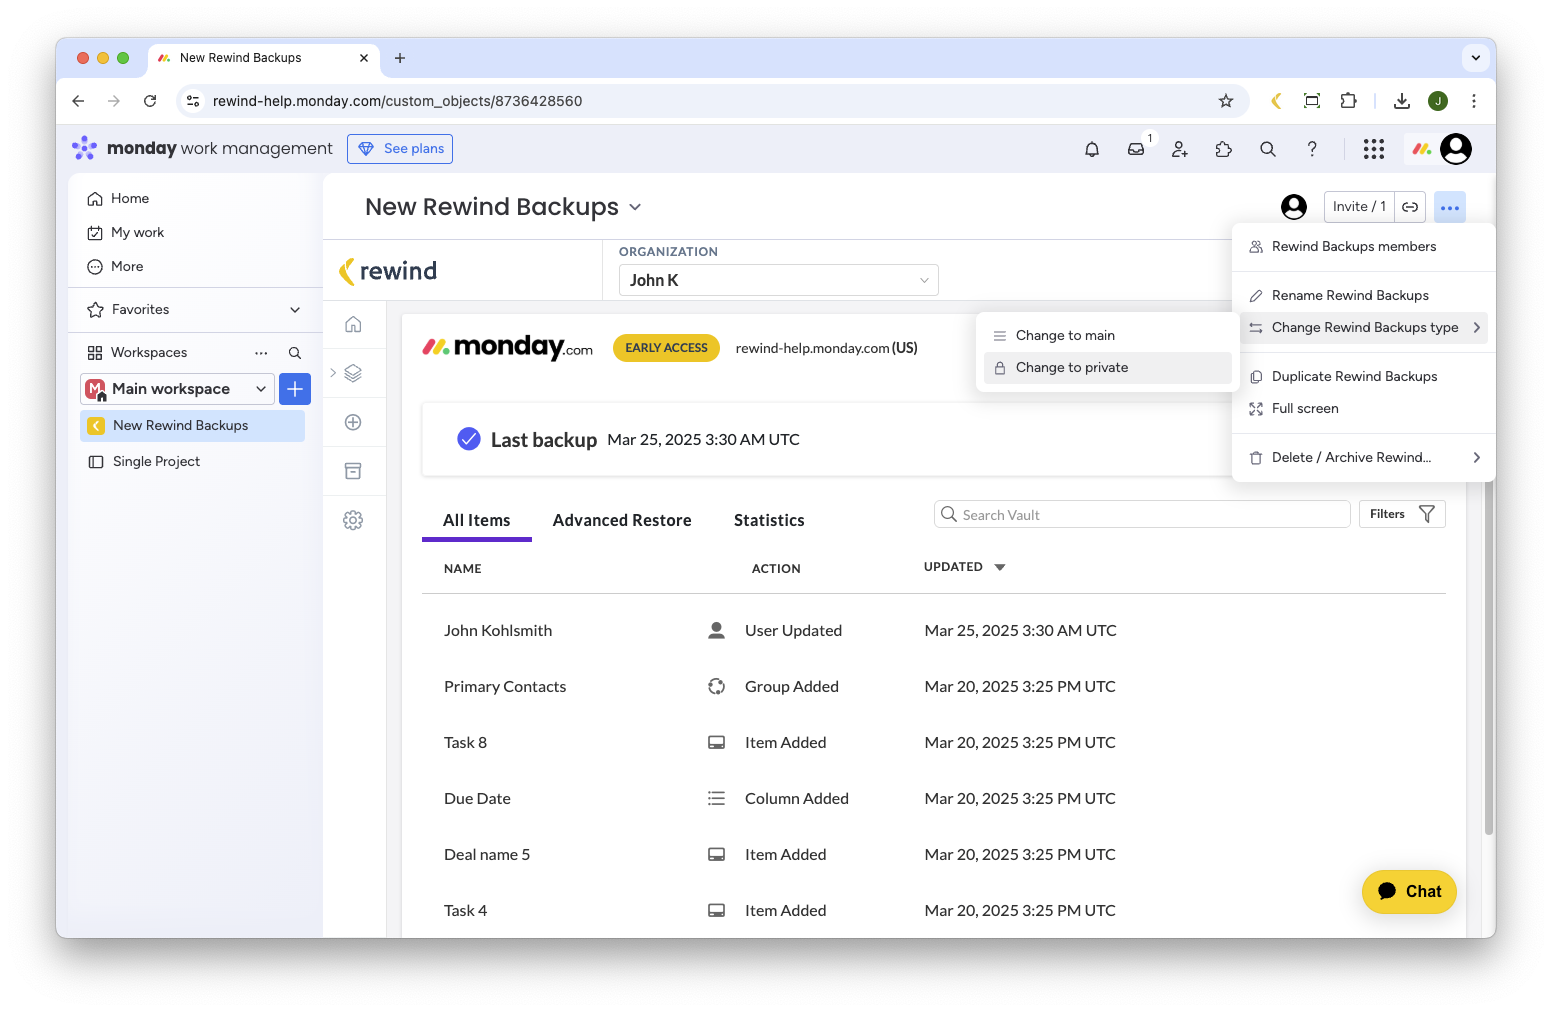Image resolution: width=1552 pixels, height=1012 pixels.
Task: Click the Rewind archive box icon
Action: 353,471
